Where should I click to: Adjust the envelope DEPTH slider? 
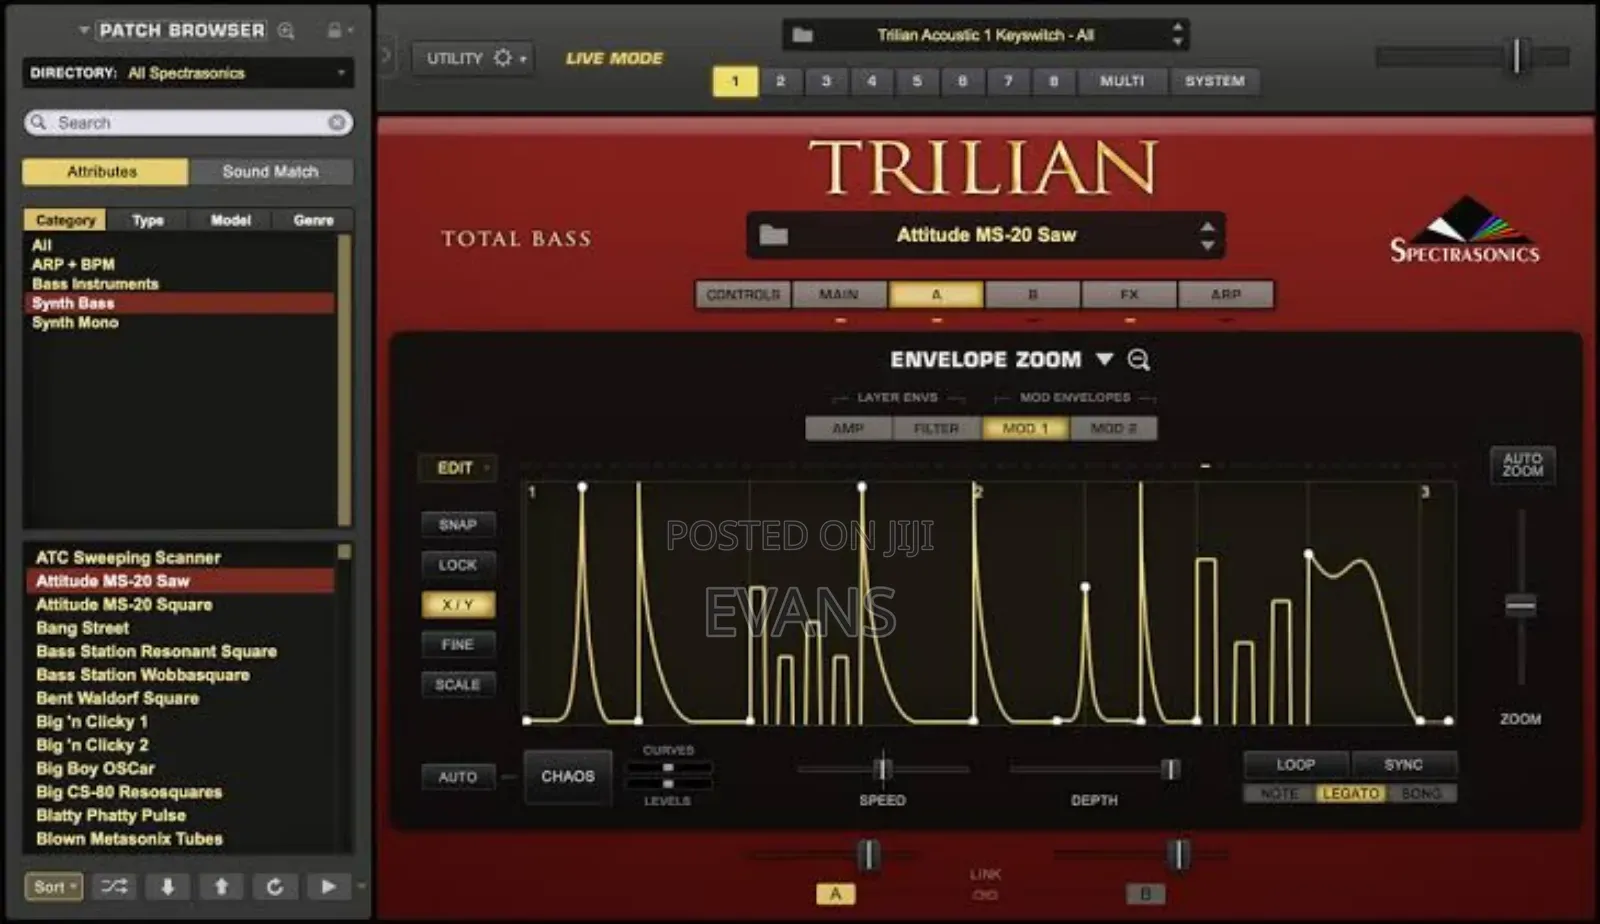click(1095, 769)
